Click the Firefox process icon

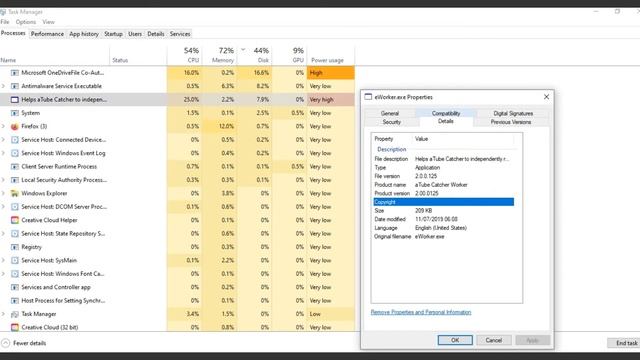point(15,127)
